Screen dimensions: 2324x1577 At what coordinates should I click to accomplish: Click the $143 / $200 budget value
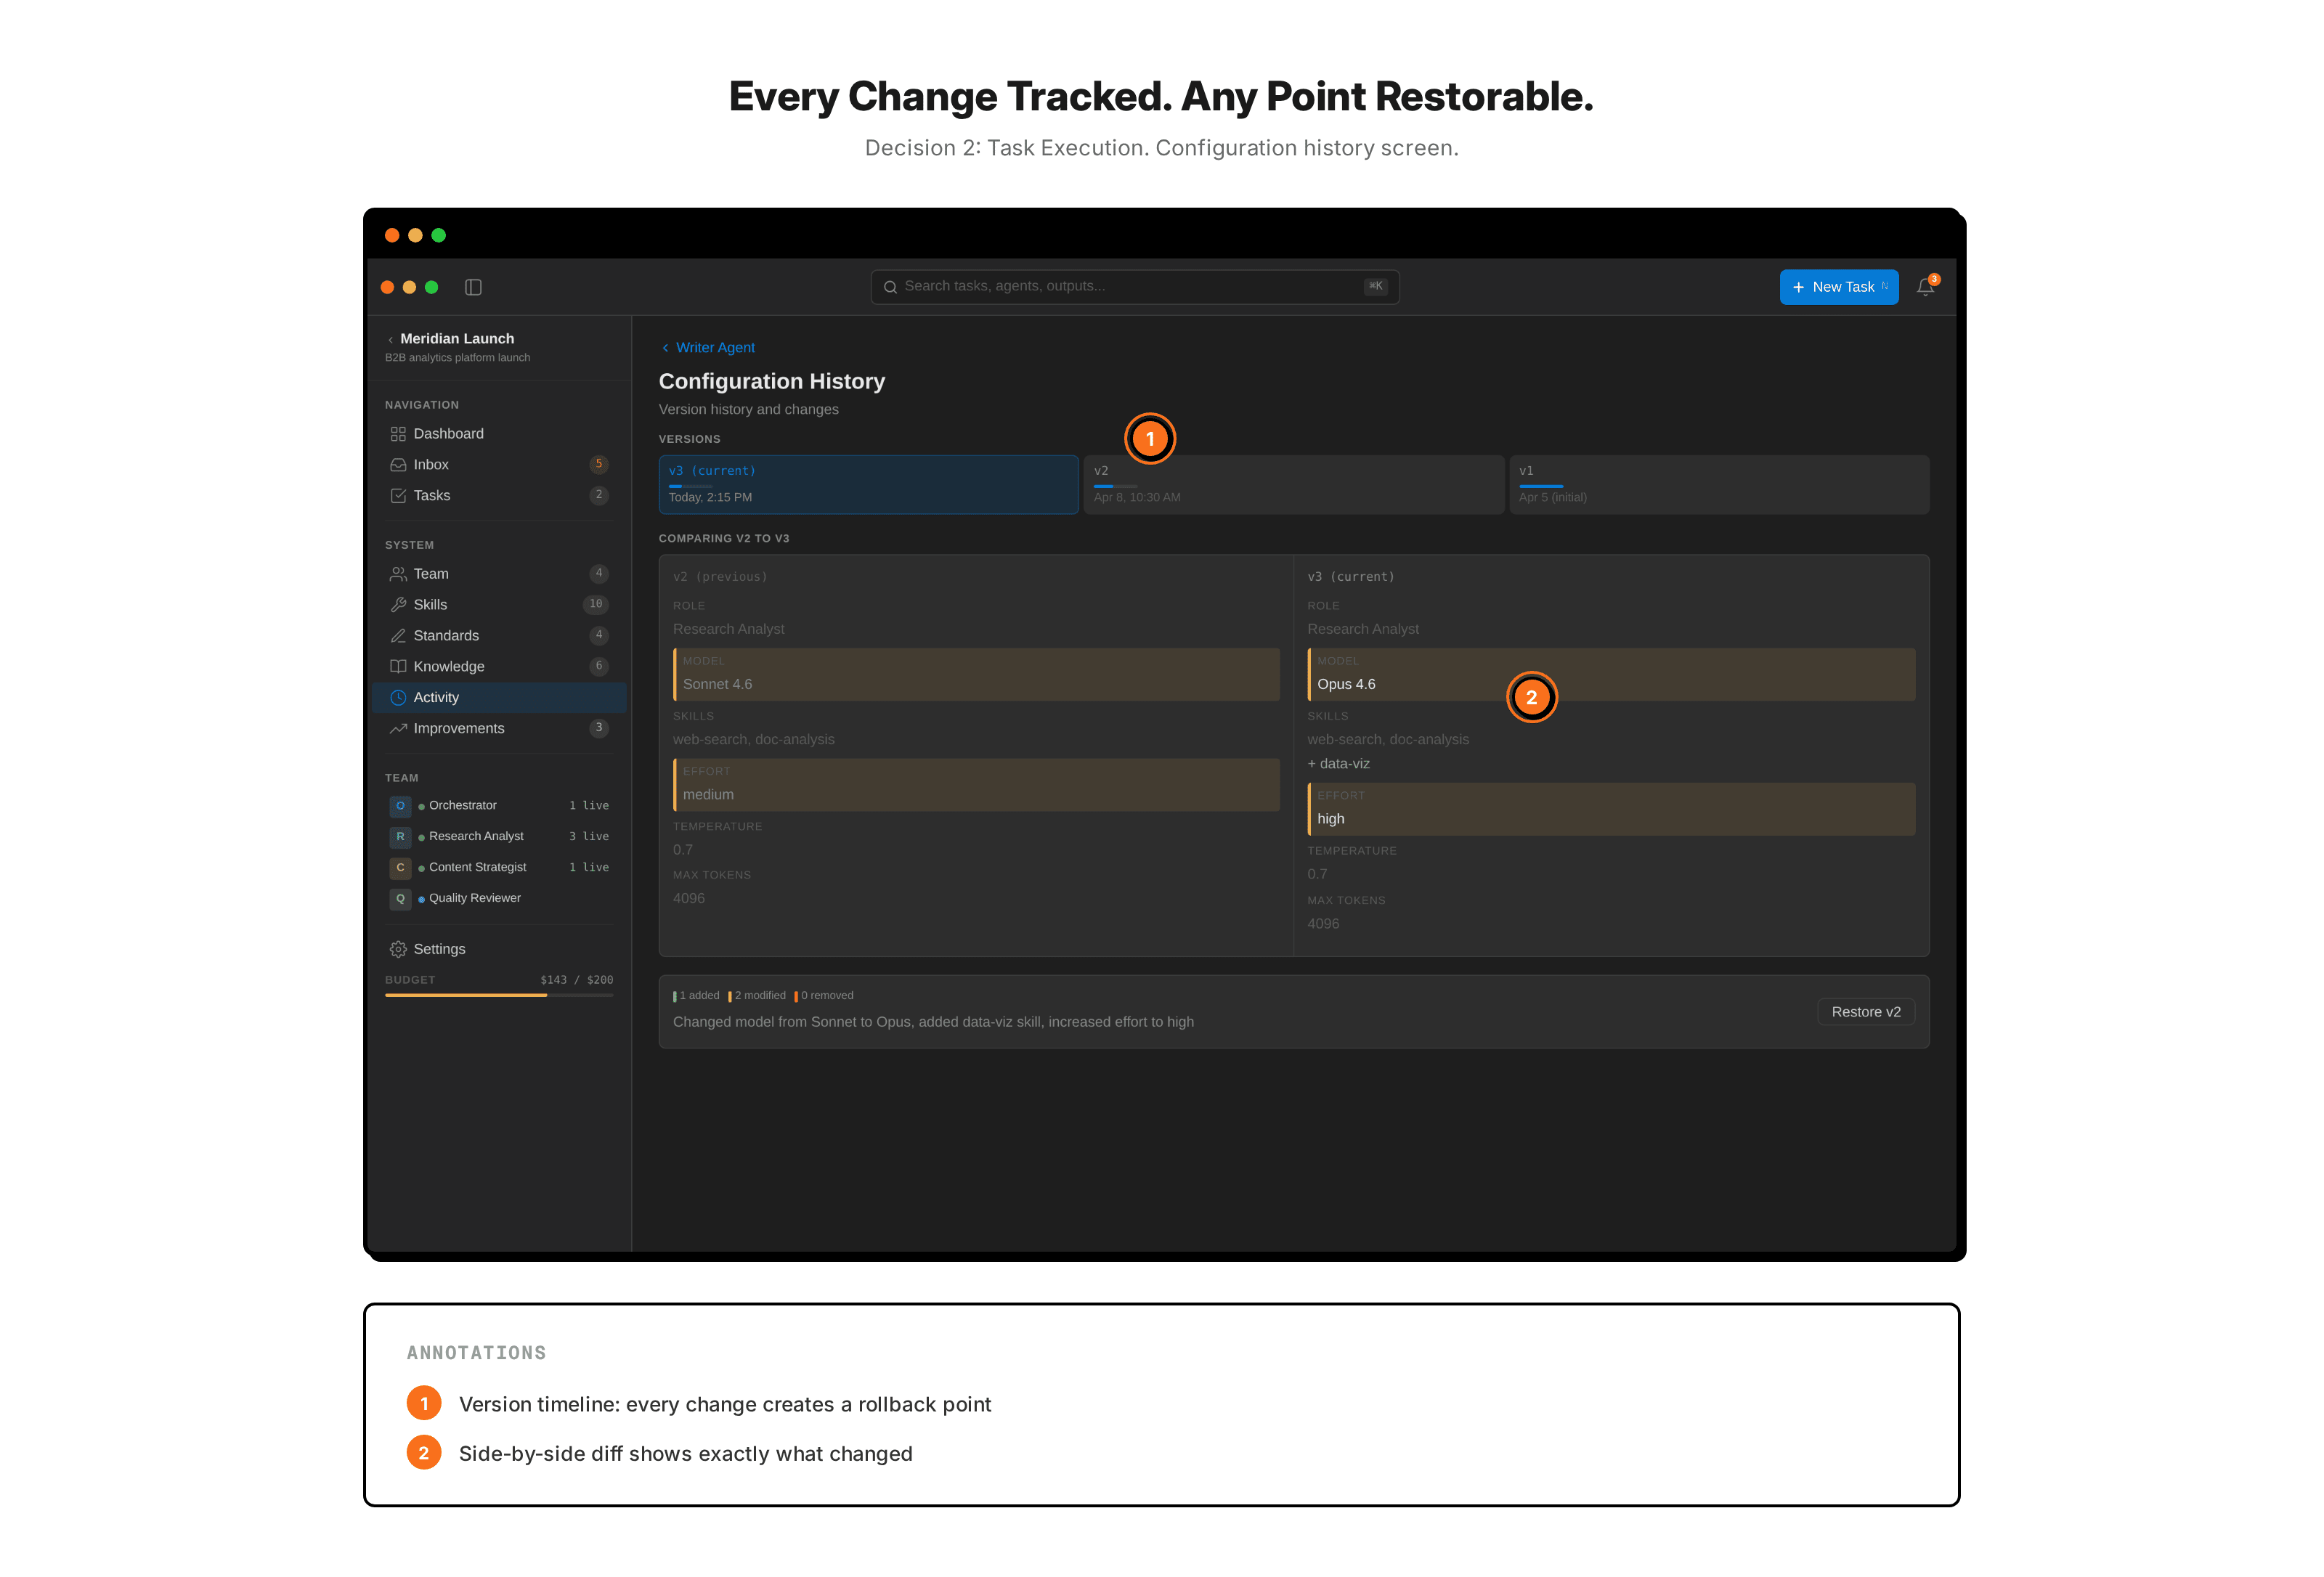577,981
